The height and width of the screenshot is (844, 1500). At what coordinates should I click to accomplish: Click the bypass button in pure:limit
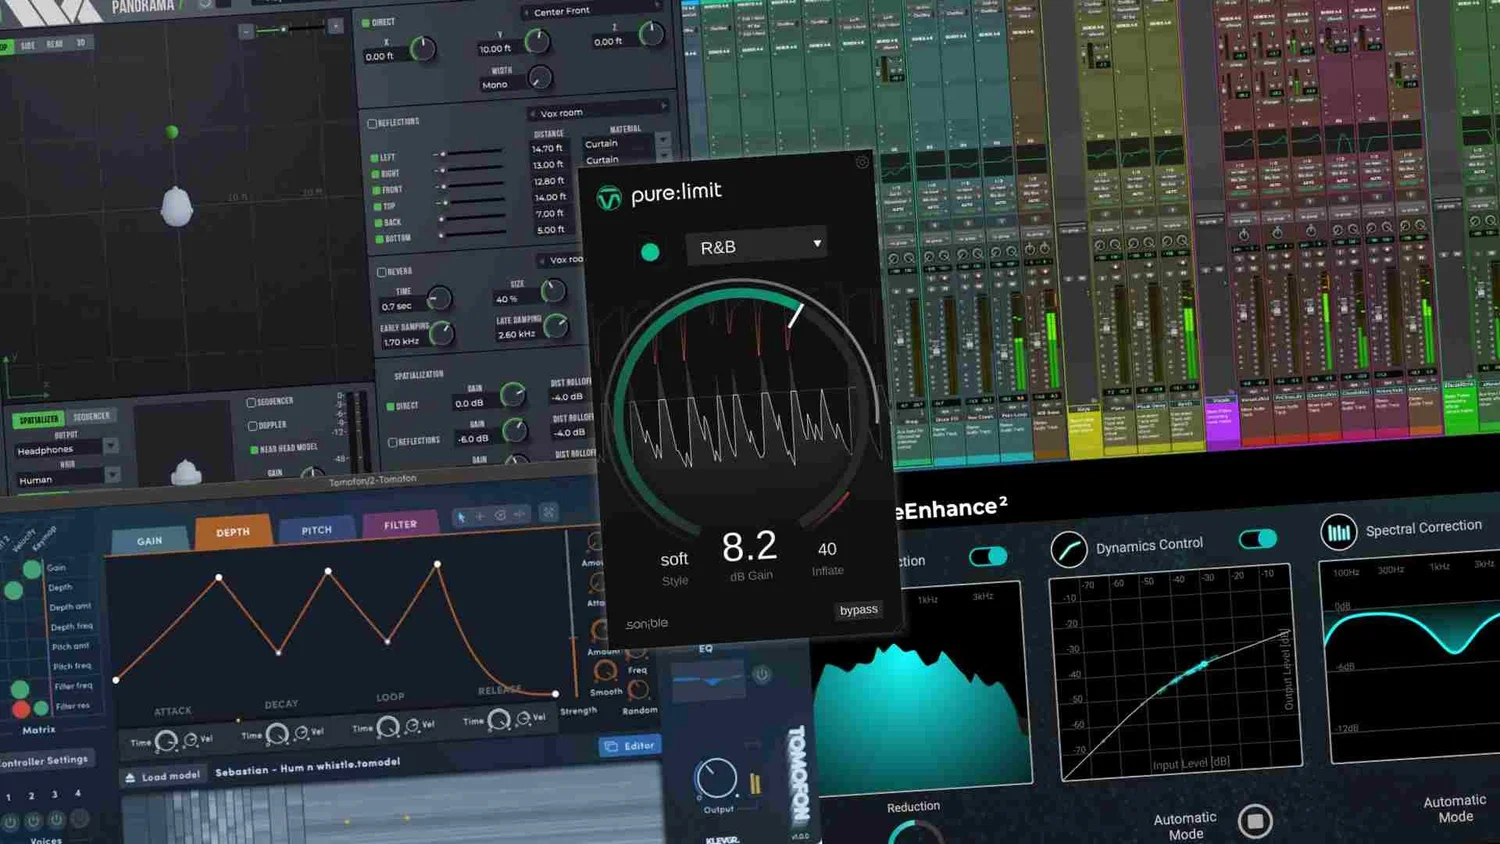(858, 609)
